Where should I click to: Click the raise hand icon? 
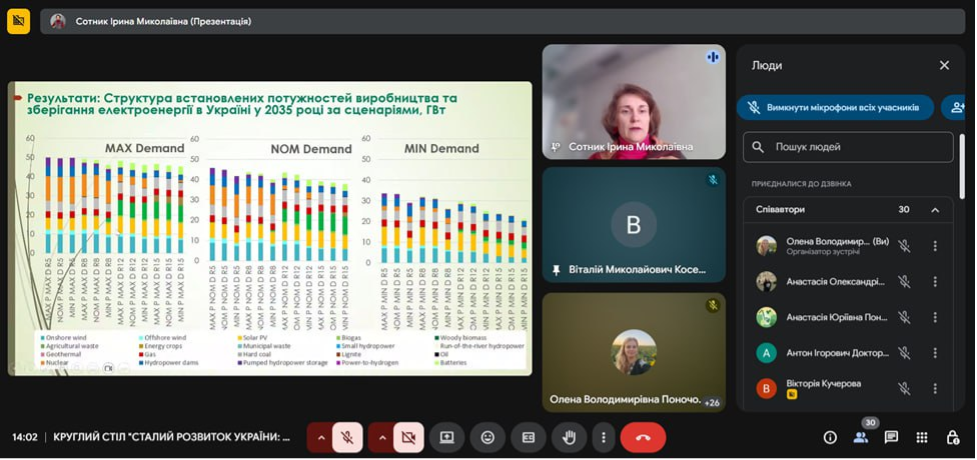point(569,437)
